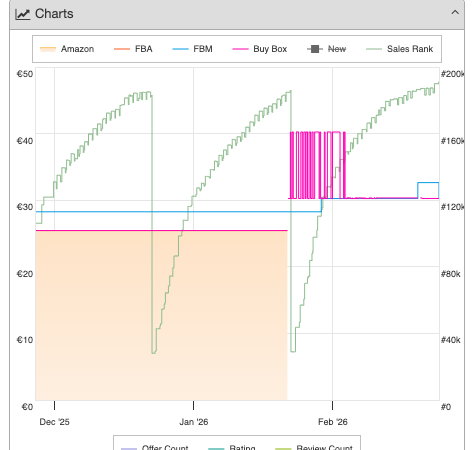Viewport: 474px width, 450px height.
Task: Click the Charts panel title text
Action: tap(54, 14)
